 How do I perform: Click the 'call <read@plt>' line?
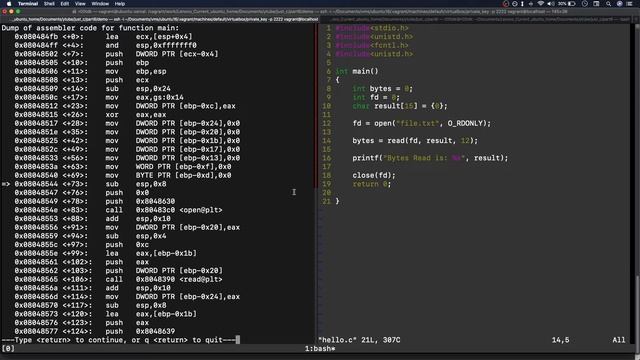(x=118, y=279)
